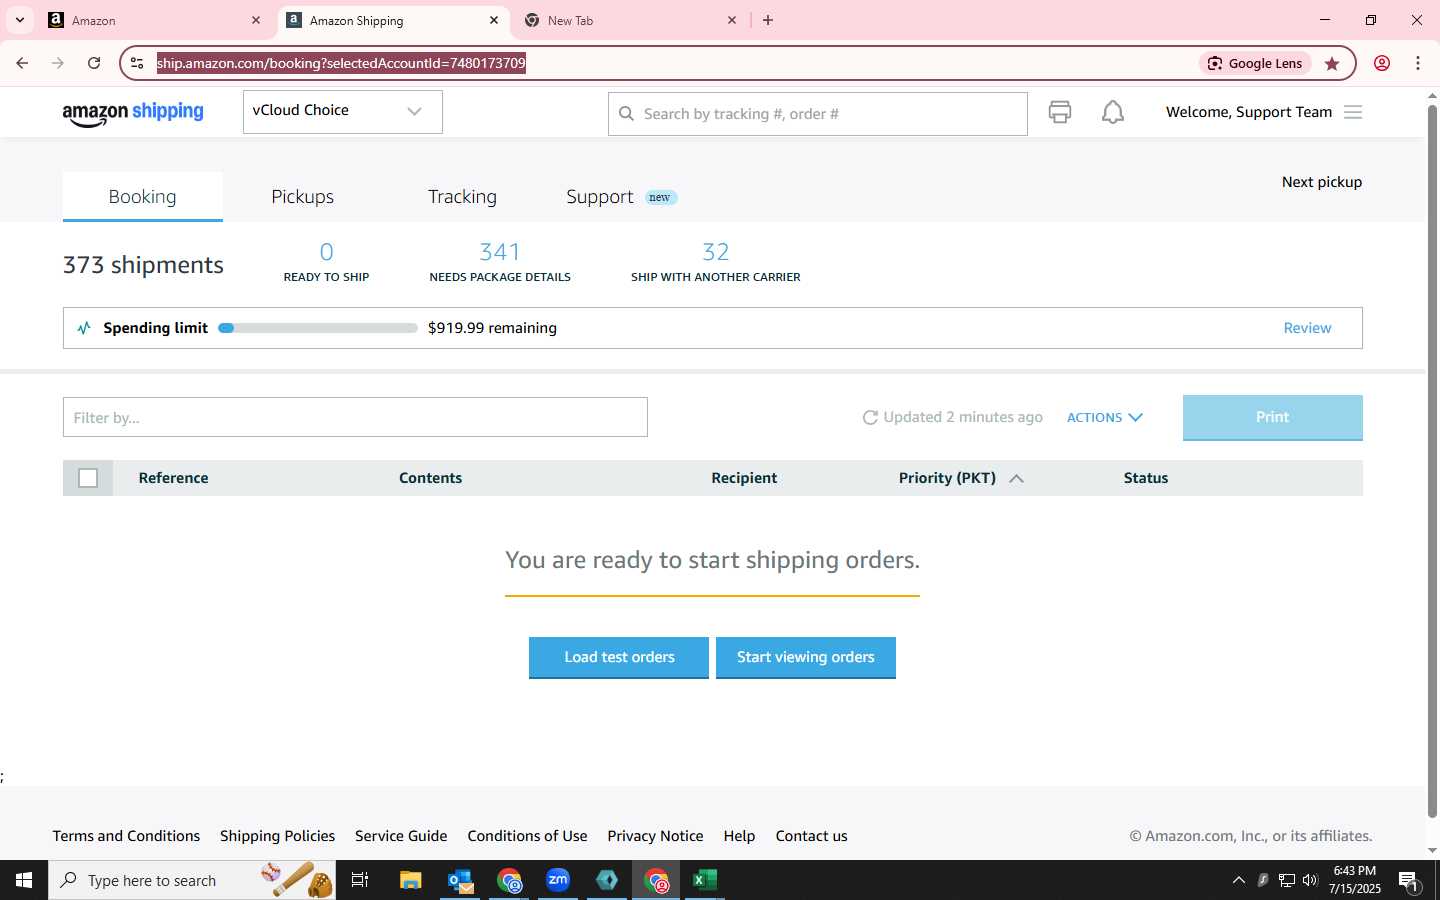Click Load test orders button

tap(619, 657)
